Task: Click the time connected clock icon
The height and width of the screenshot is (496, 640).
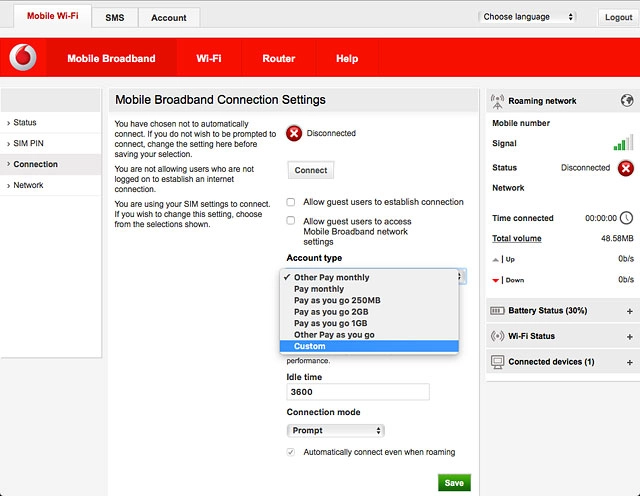Action: point(626,218)
